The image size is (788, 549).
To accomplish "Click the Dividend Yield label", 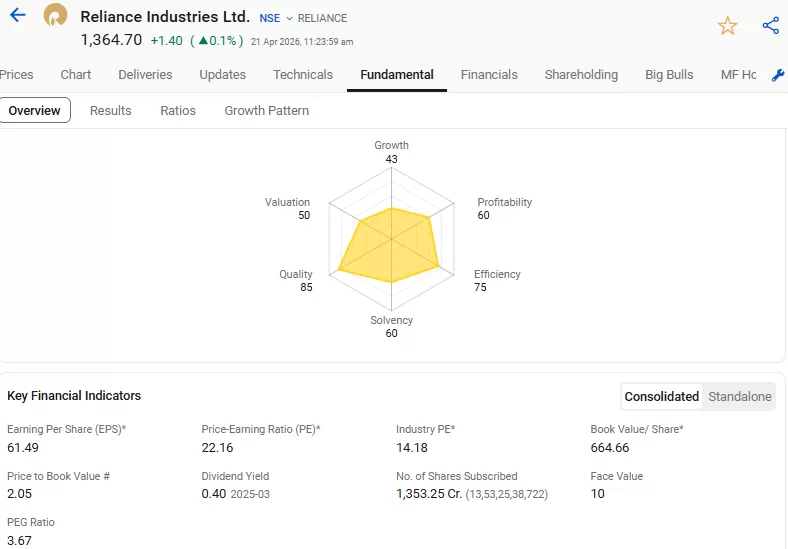I will (x=235, y=476).
